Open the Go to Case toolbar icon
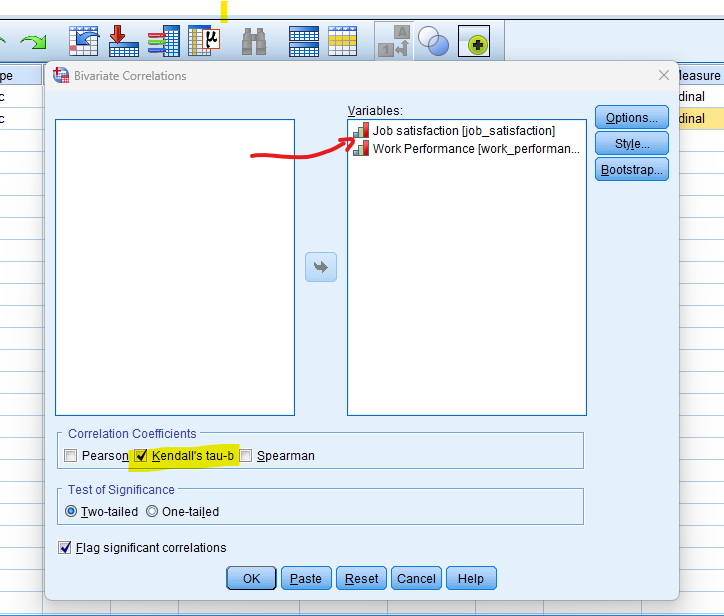The image size is (724, 616). (84, 41)
